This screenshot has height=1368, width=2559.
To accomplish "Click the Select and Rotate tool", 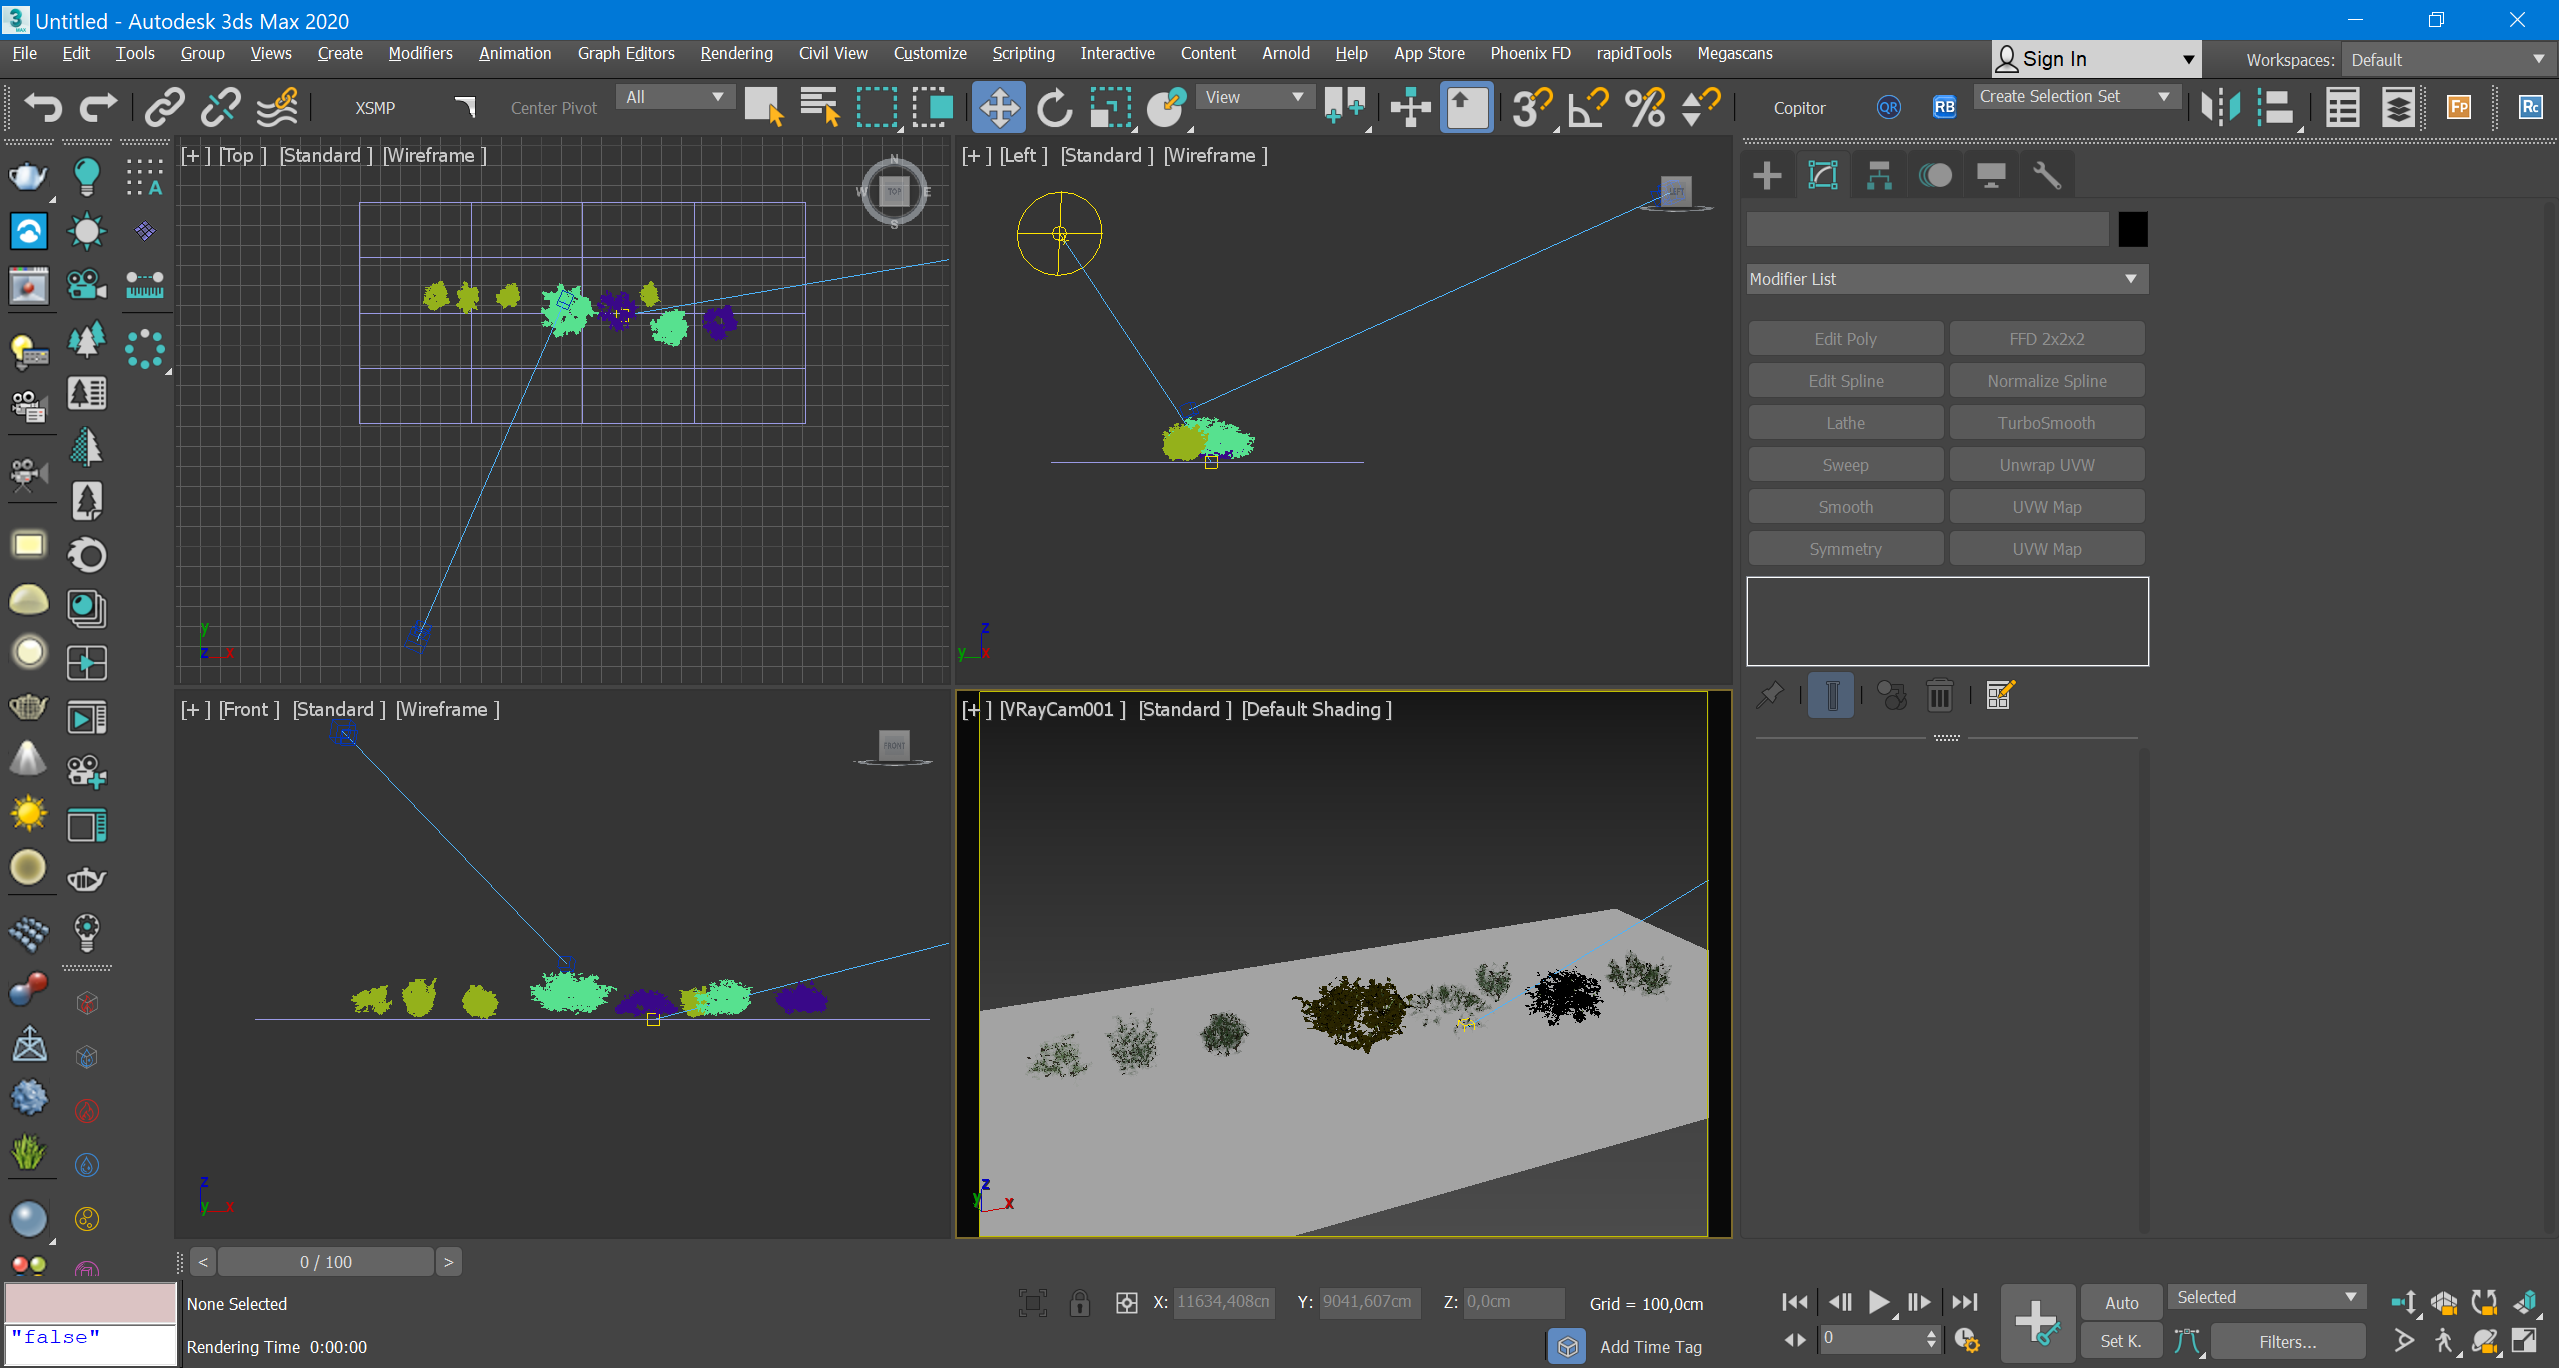I will (x=1054, y=107).
